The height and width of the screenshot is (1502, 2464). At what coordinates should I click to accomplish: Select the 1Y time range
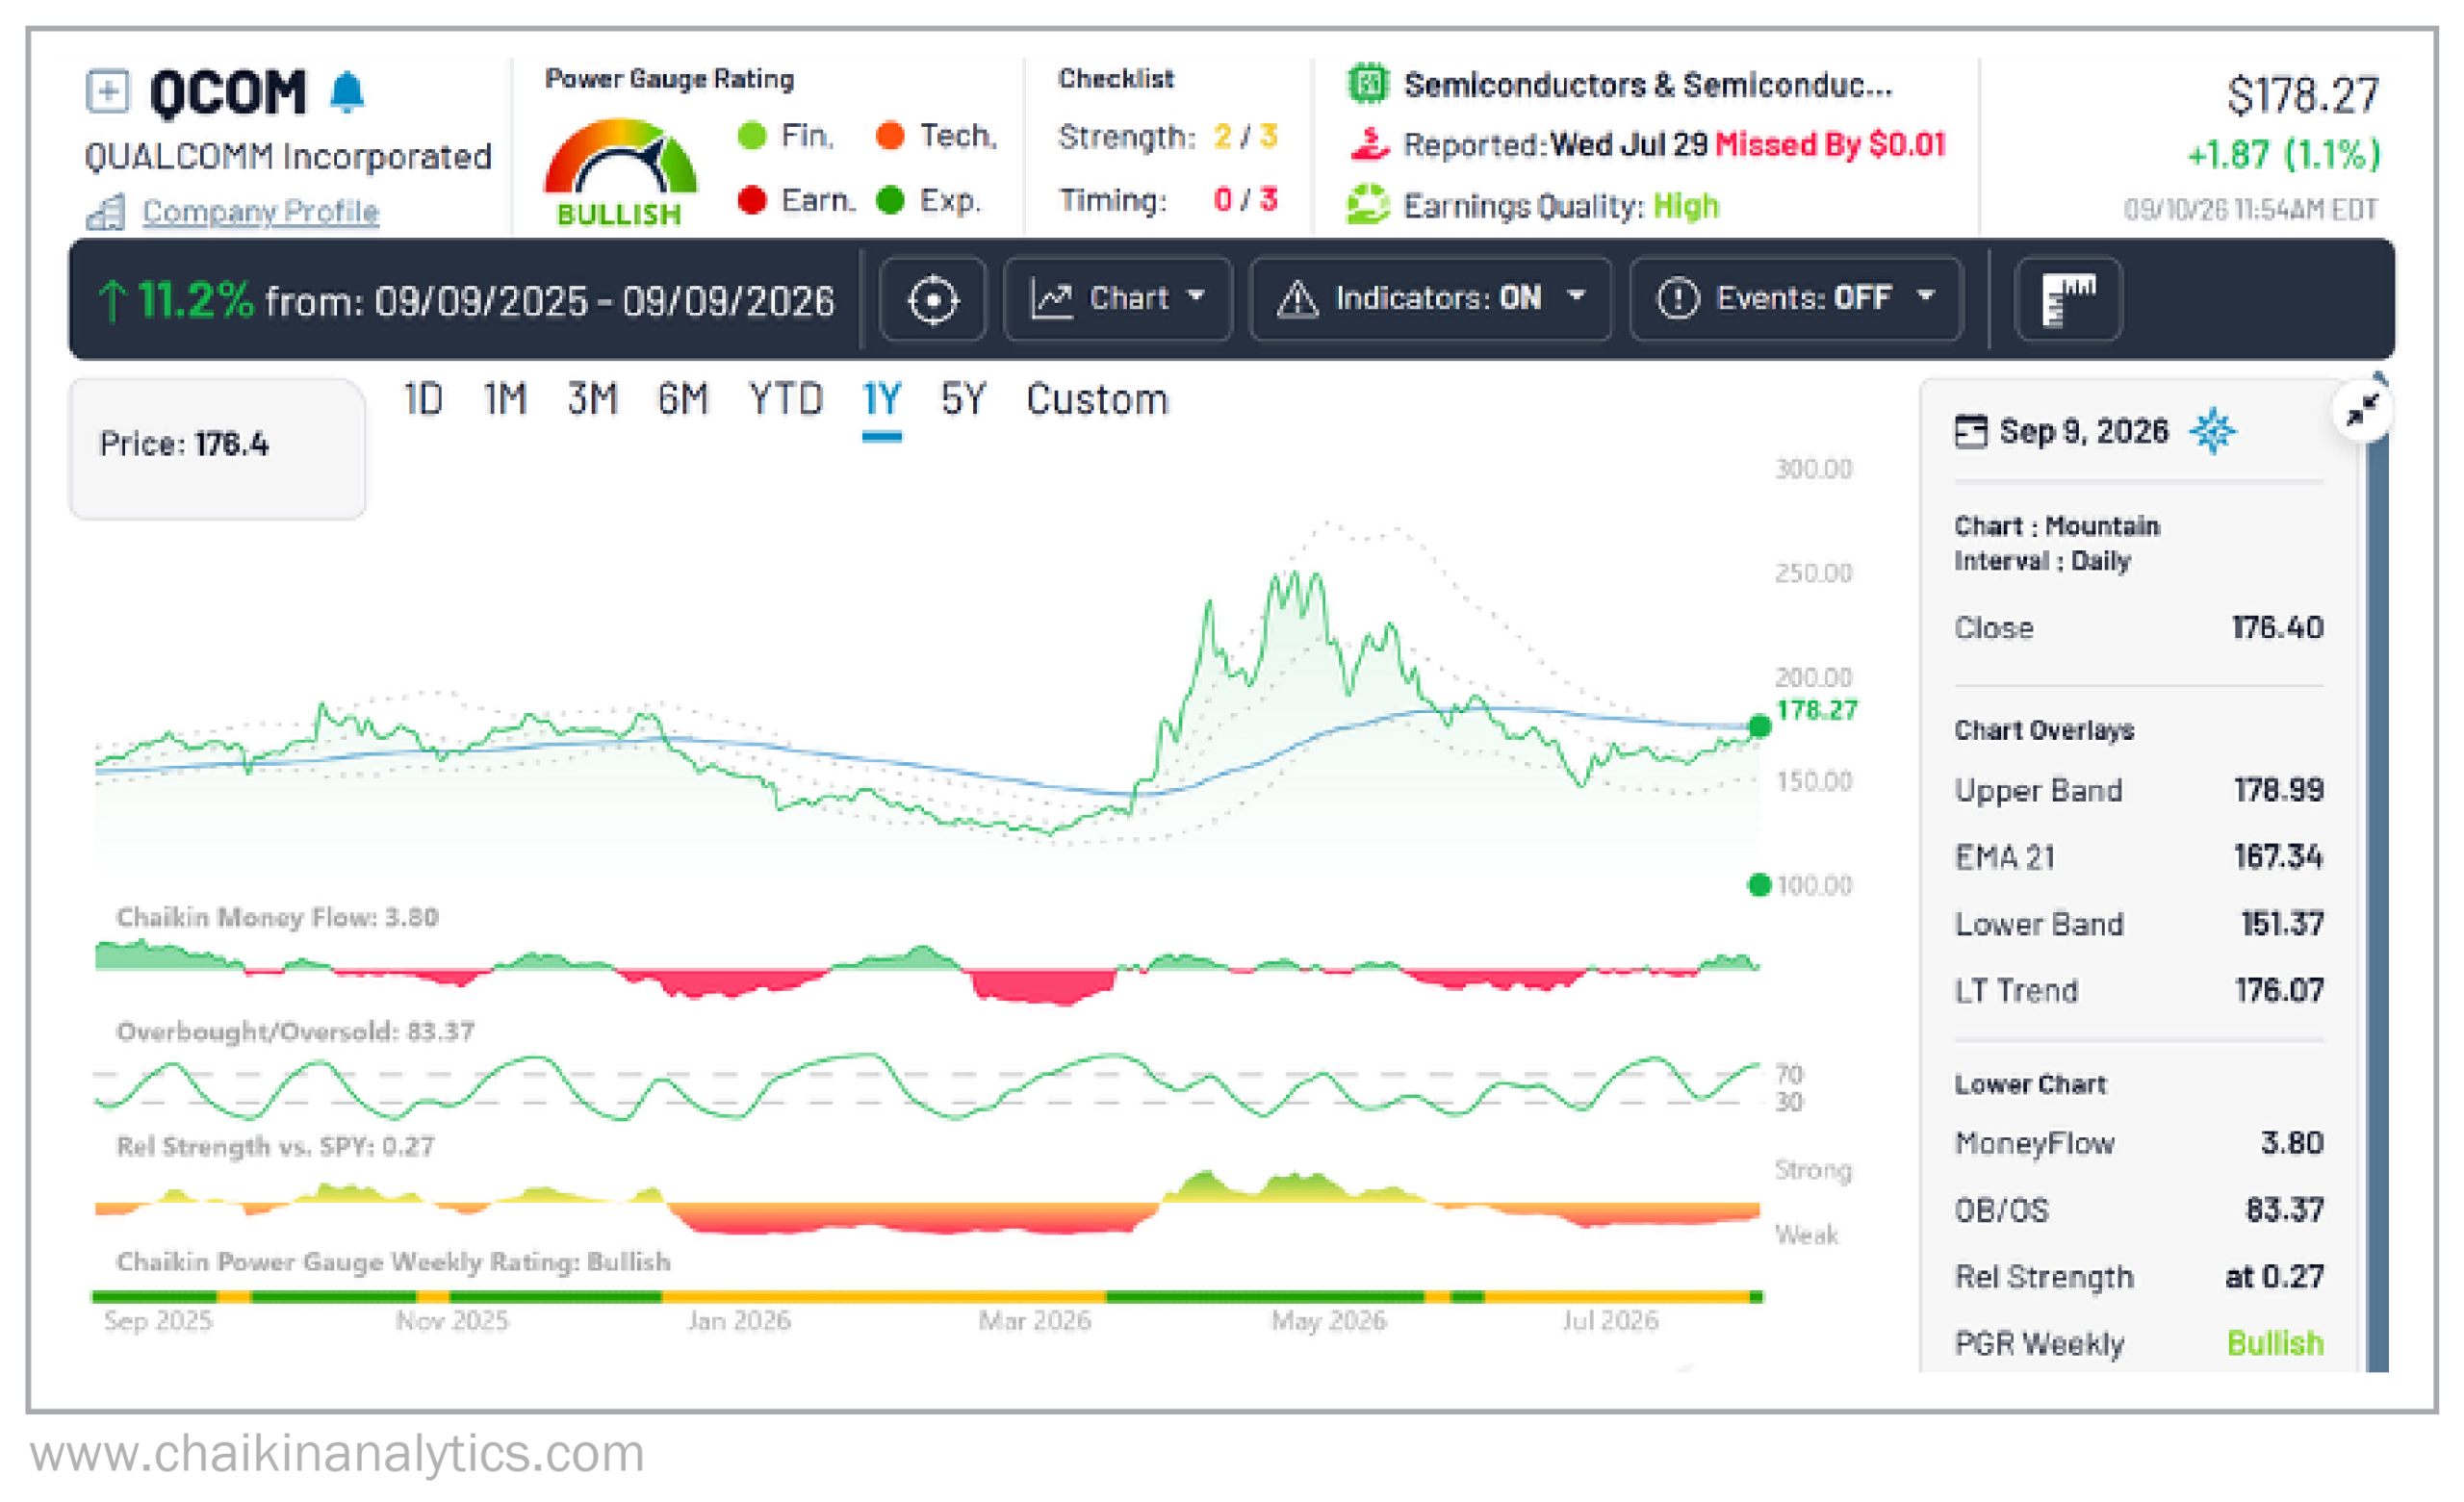881,399
